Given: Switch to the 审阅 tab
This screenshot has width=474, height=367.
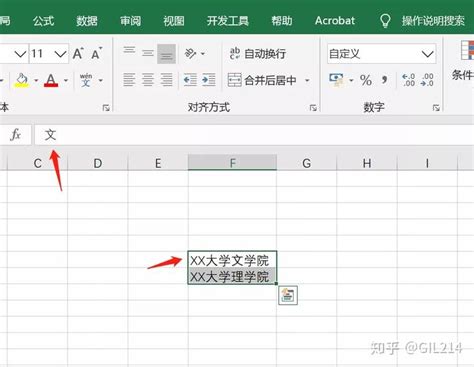Looking at the screenshot, I should pyautogui.click(x=130, y=21).
